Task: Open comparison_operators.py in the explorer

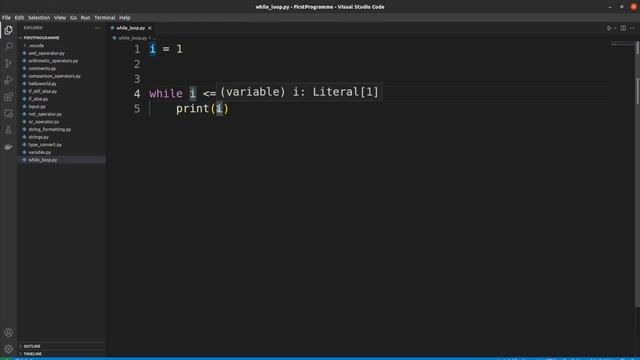Action: (x=54, y=76)
